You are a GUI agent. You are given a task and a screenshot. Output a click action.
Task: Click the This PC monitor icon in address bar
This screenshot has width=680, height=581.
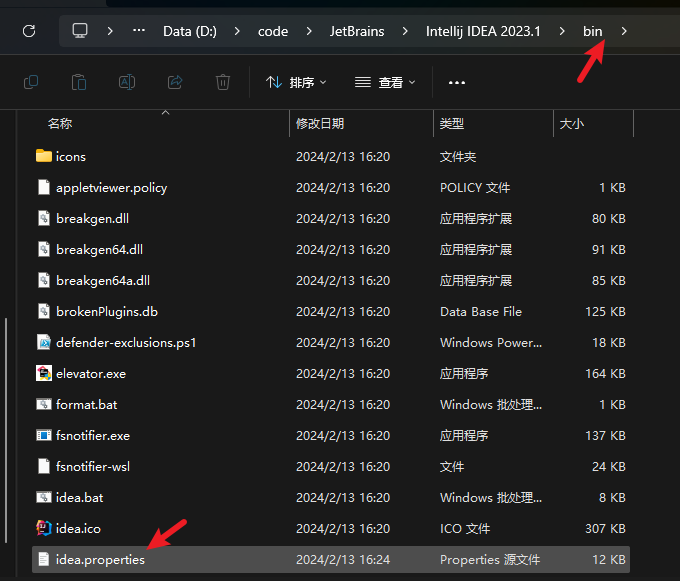[80, 31]
